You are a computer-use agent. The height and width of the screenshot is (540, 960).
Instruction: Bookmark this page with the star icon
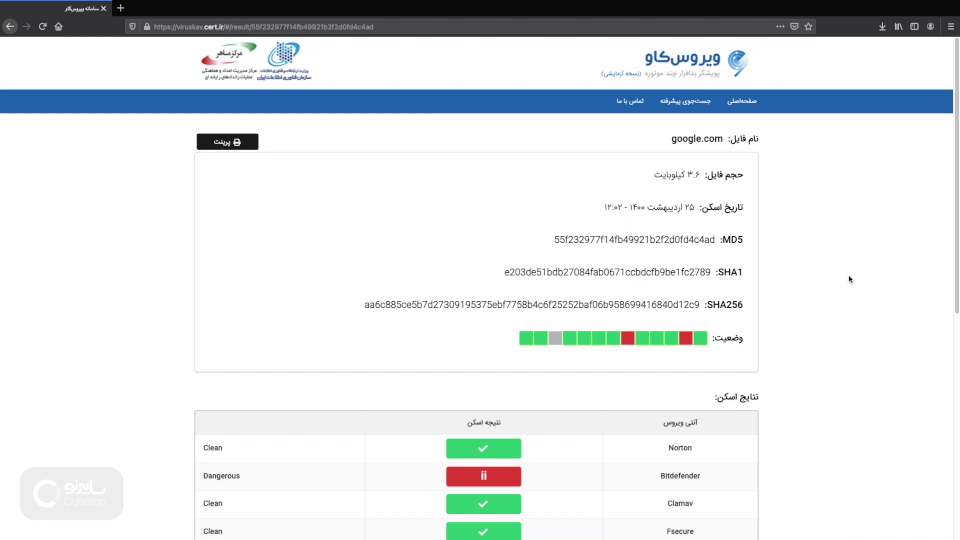point(808,27)
